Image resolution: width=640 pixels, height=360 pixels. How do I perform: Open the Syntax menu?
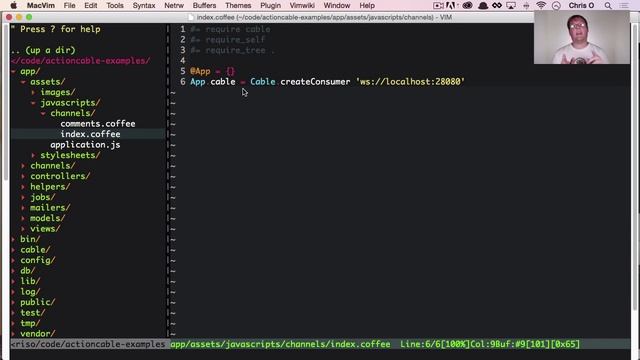[x=144, y=5]
